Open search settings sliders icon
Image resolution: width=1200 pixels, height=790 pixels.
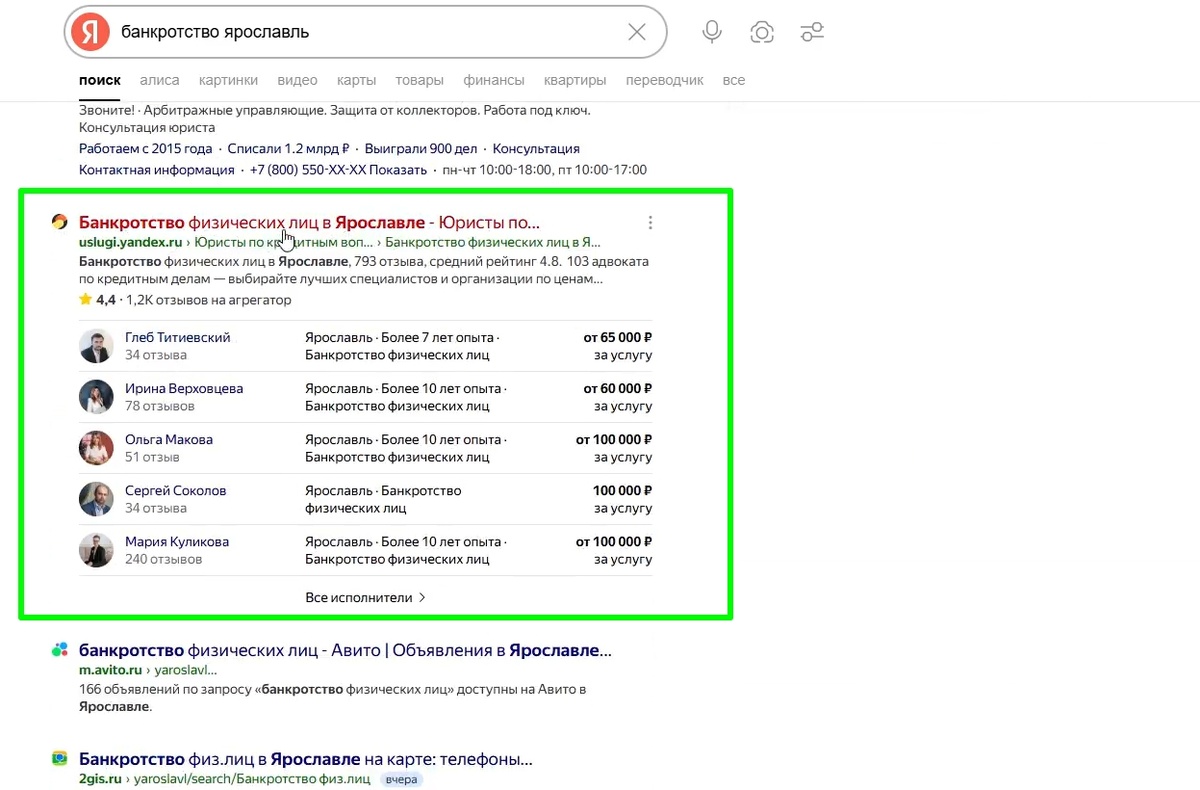(812, 32)
